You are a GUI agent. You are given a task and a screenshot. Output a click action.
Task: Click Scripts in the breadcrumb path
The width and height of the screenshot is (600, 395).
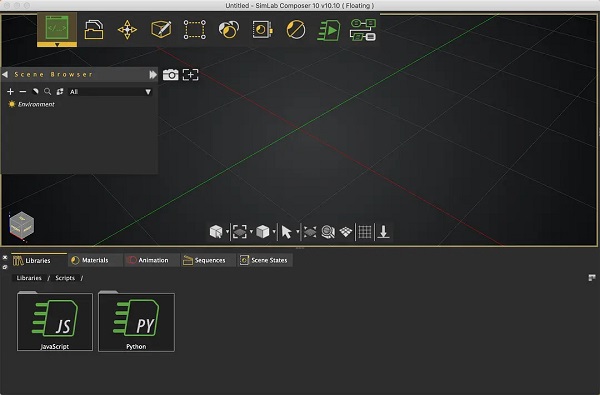coord(65,278)
